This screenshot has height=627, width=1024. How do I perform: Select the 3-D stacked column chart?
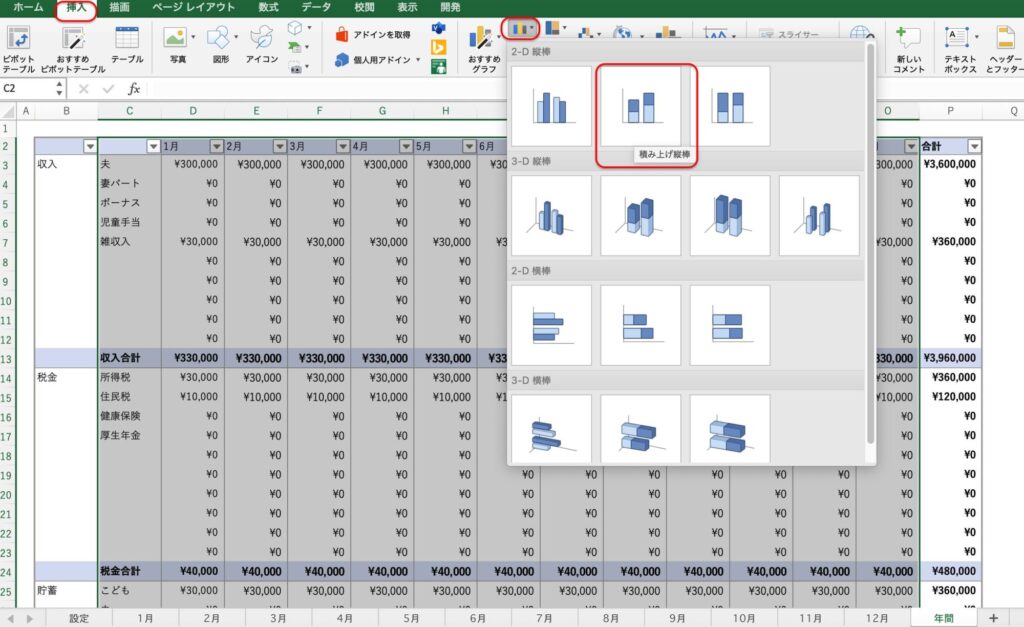640,215
